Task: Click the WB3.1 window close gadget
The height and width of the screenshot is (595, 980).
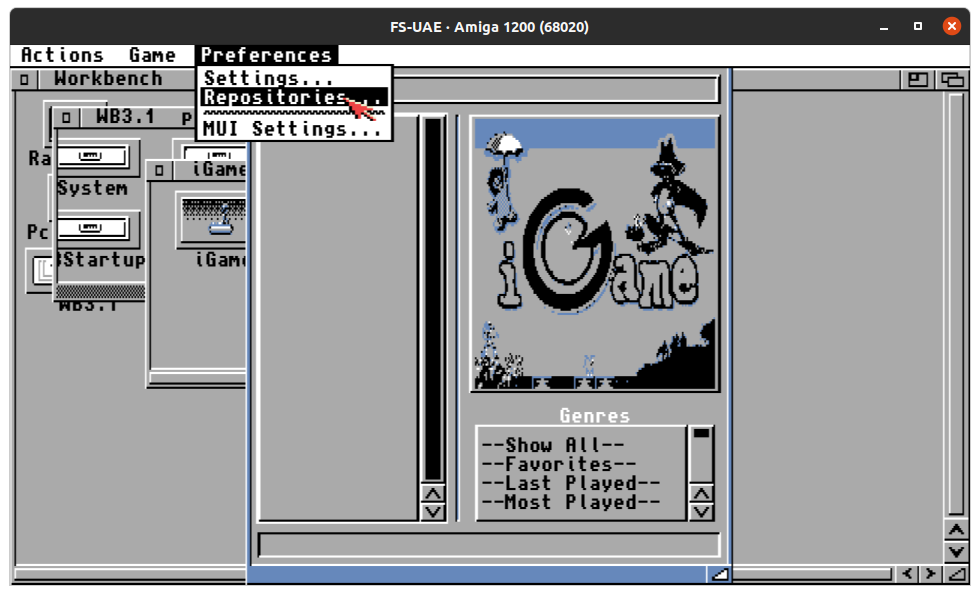Action: tap(67, 118)
